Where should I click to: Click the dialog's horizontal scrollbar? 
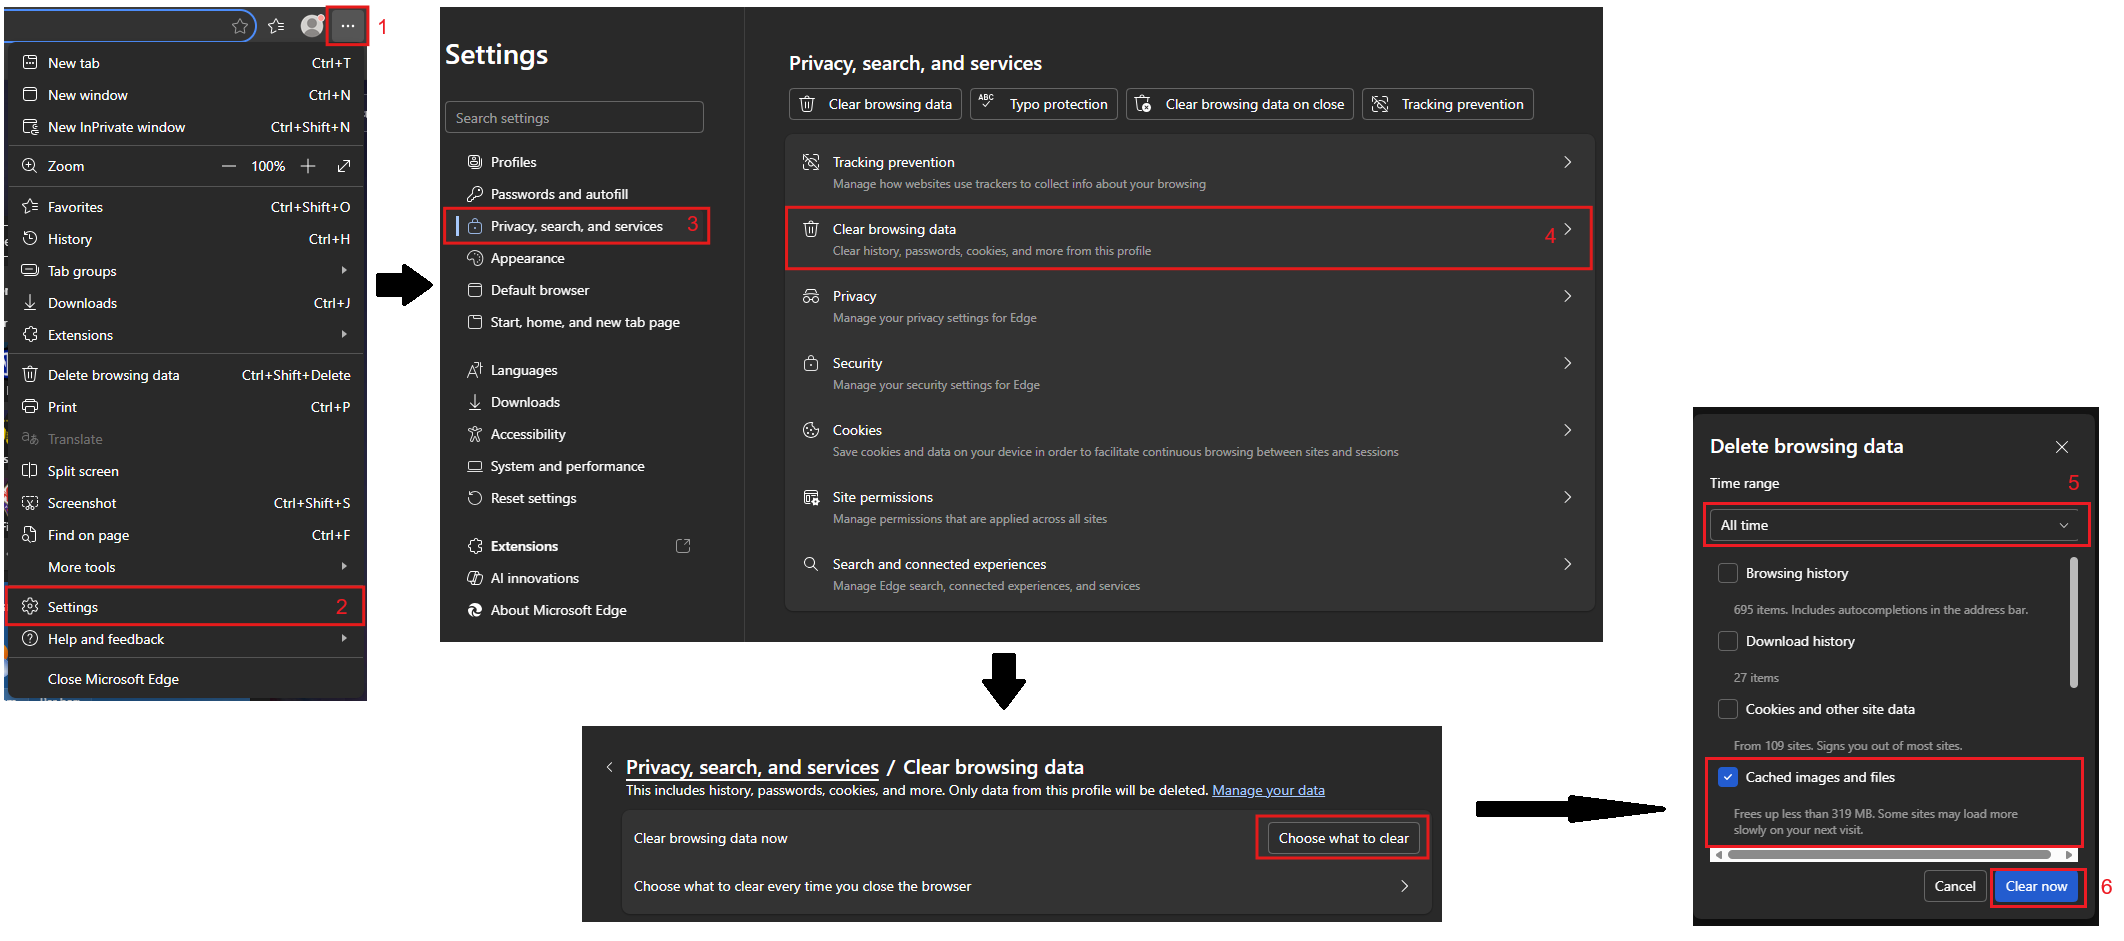click(1888, 855)
